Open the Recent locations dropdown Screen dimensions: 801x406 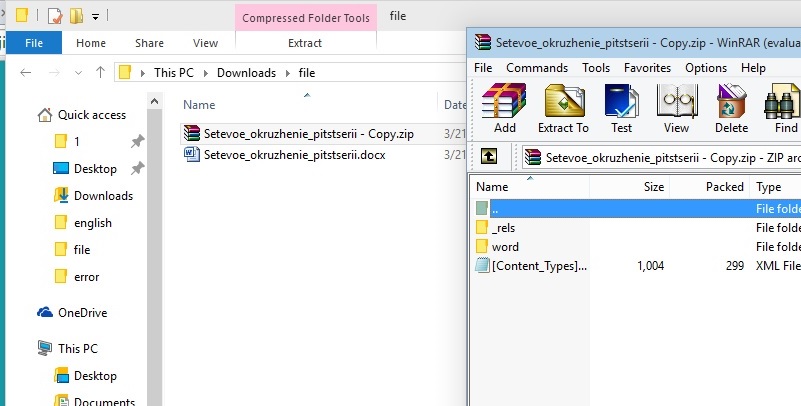[x=78, y=73]
